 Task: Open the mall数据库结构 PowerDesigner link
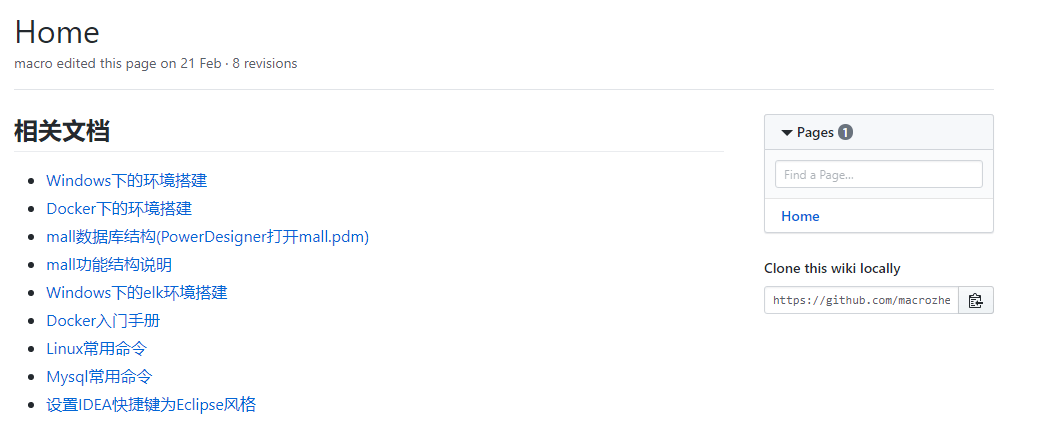208,237
